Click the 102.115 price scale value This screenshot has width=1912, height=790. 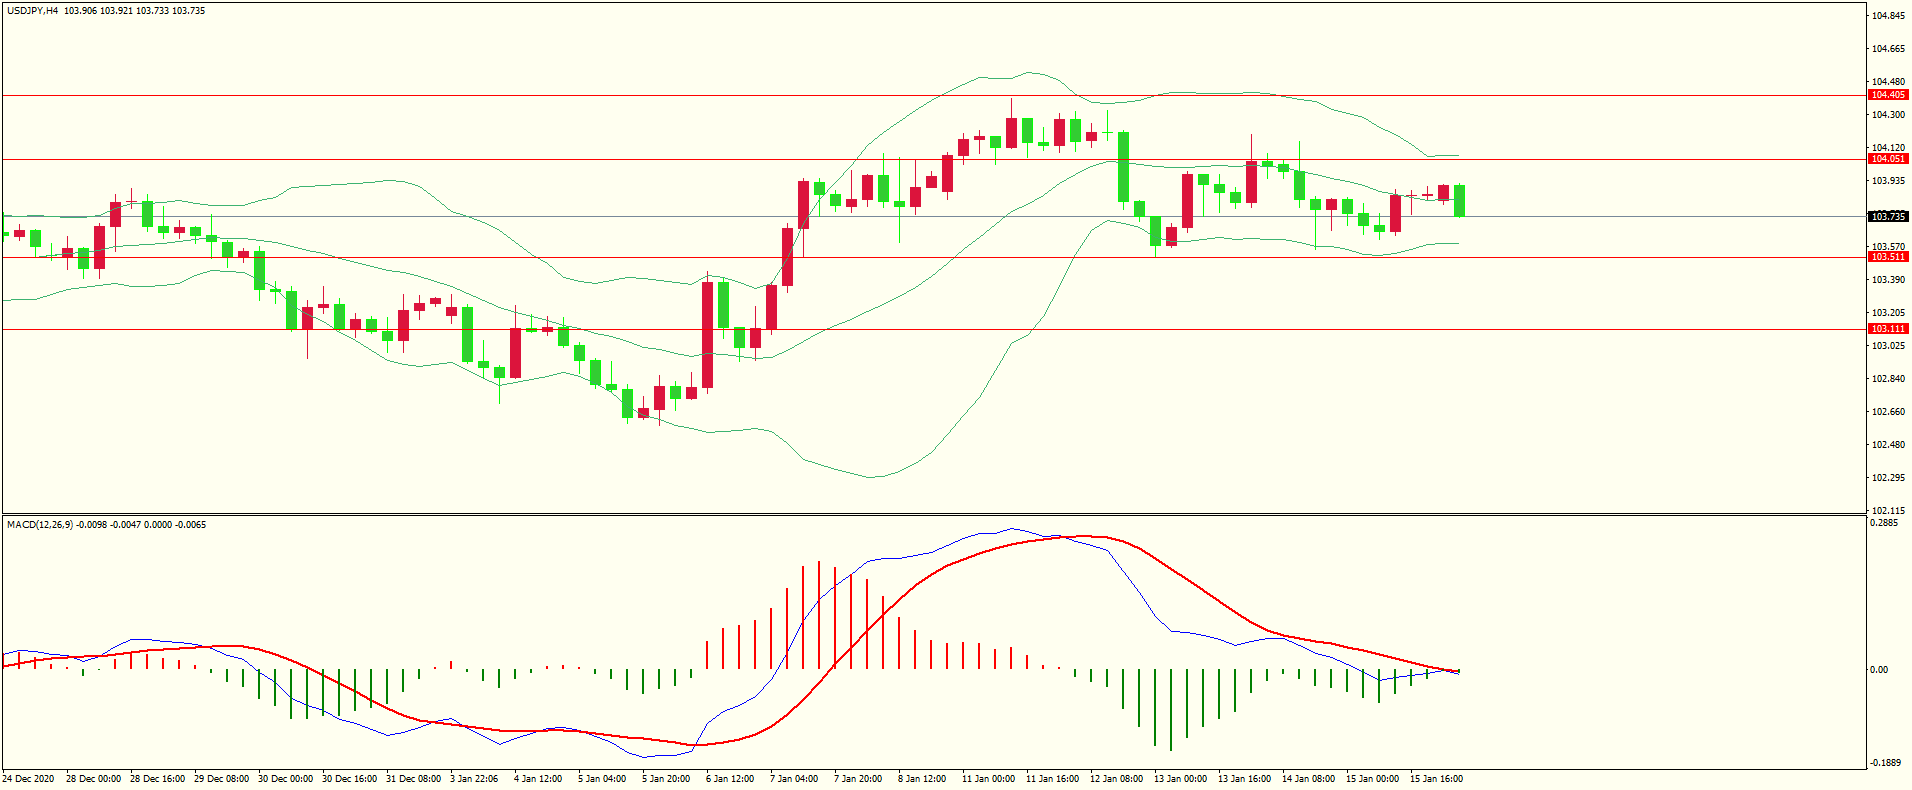1887,510
